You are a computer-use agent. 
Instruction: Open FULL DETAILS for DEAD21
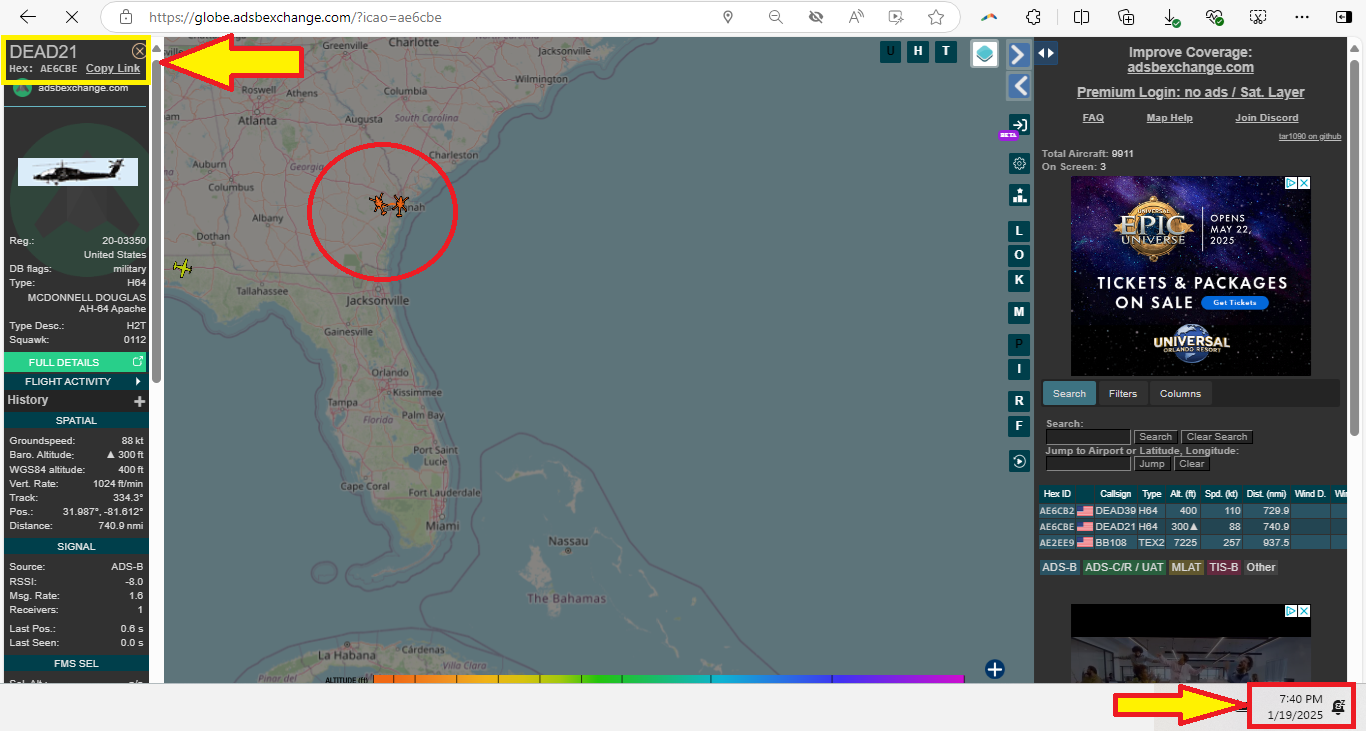coord(75,362)
